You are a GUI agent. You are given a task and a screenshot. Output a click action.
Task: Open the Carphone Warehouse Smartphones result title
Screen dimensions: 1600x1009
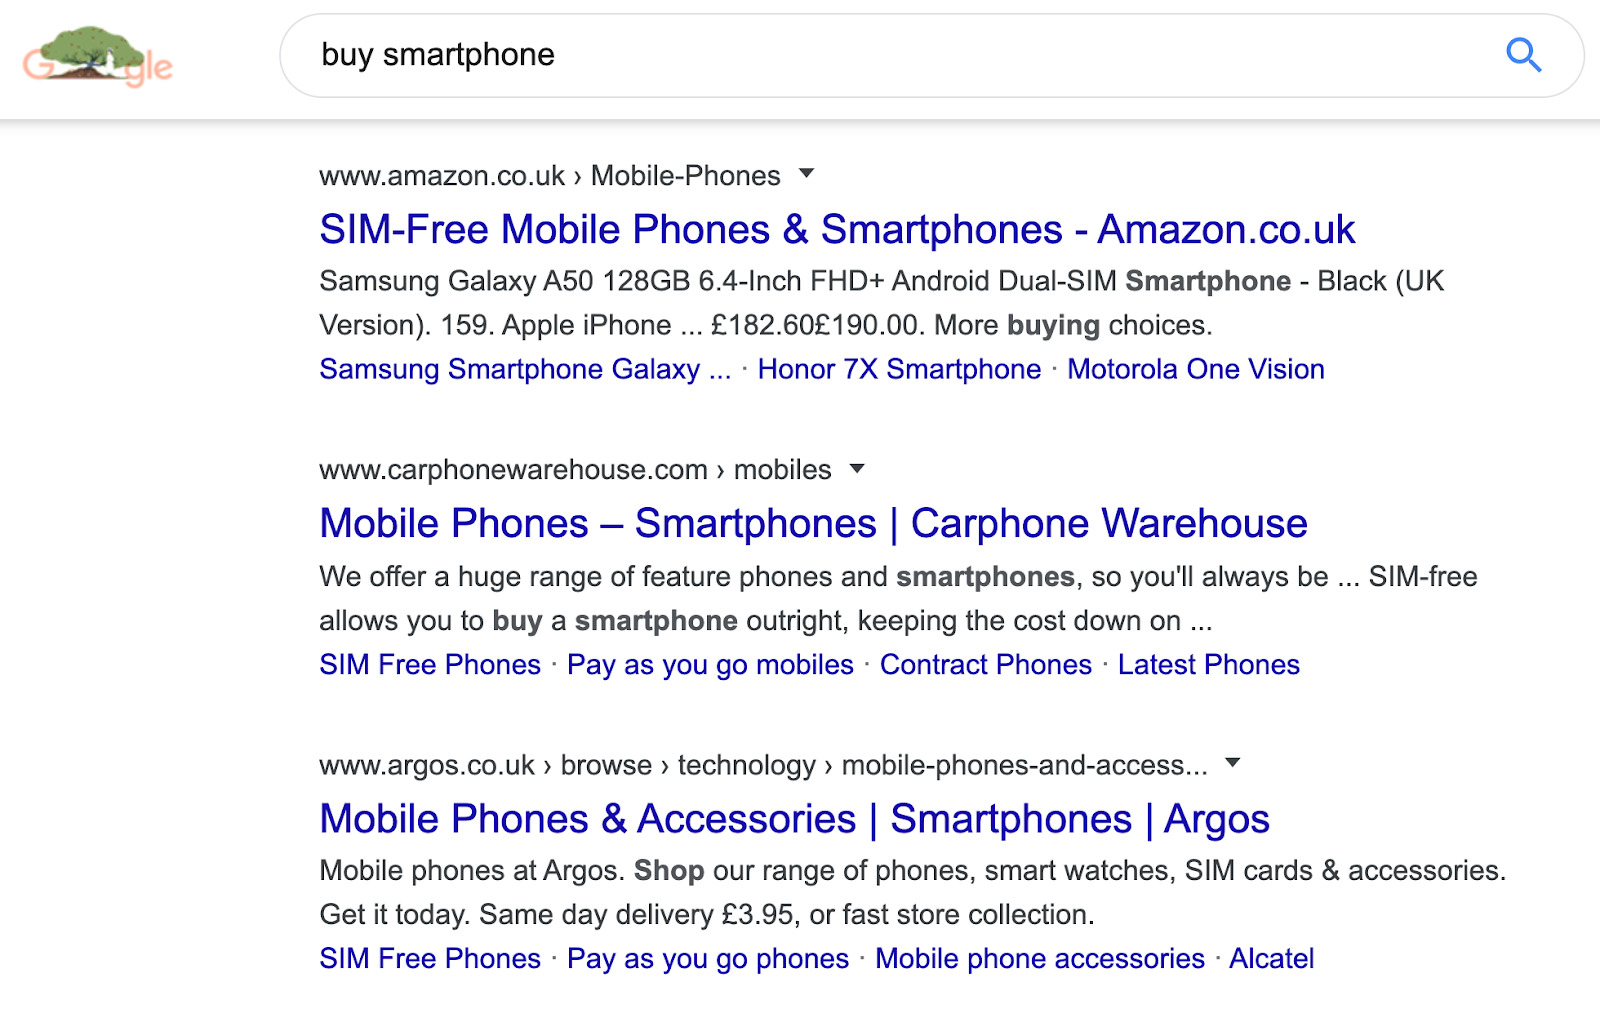812,524
